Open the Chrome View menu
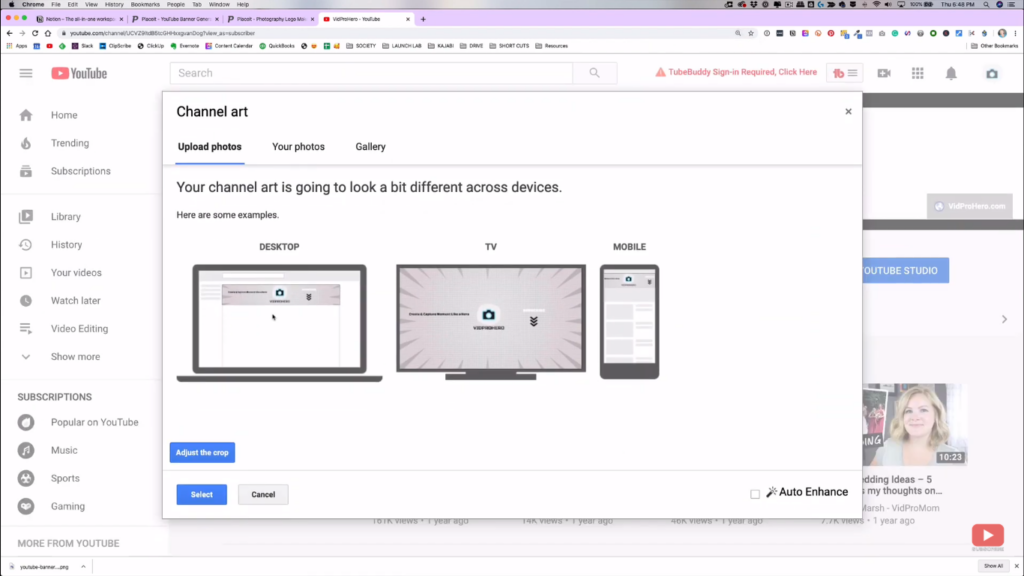Viewport: 1024px width, 576px height. pos(91,5)
